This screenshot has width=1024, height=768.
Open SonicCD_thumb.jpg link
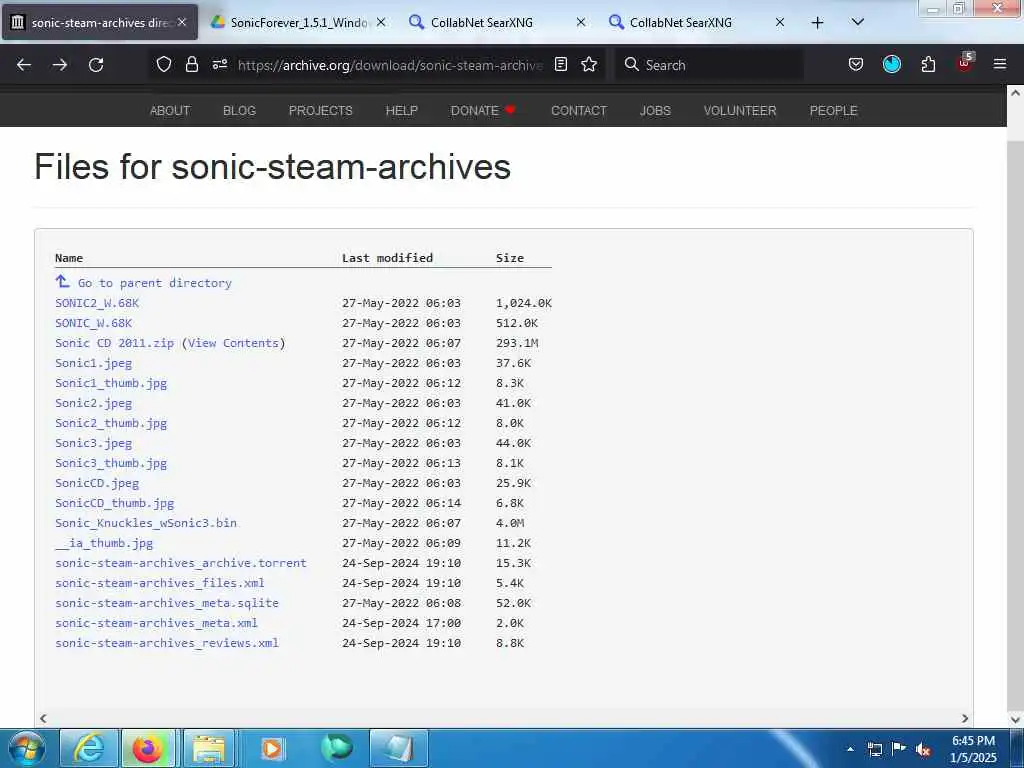point(114,503)
